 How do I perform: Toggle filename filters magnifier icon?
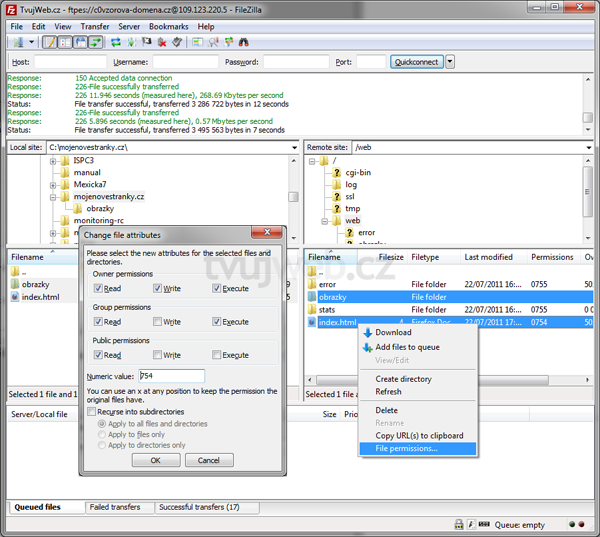[x=213, y=42]
